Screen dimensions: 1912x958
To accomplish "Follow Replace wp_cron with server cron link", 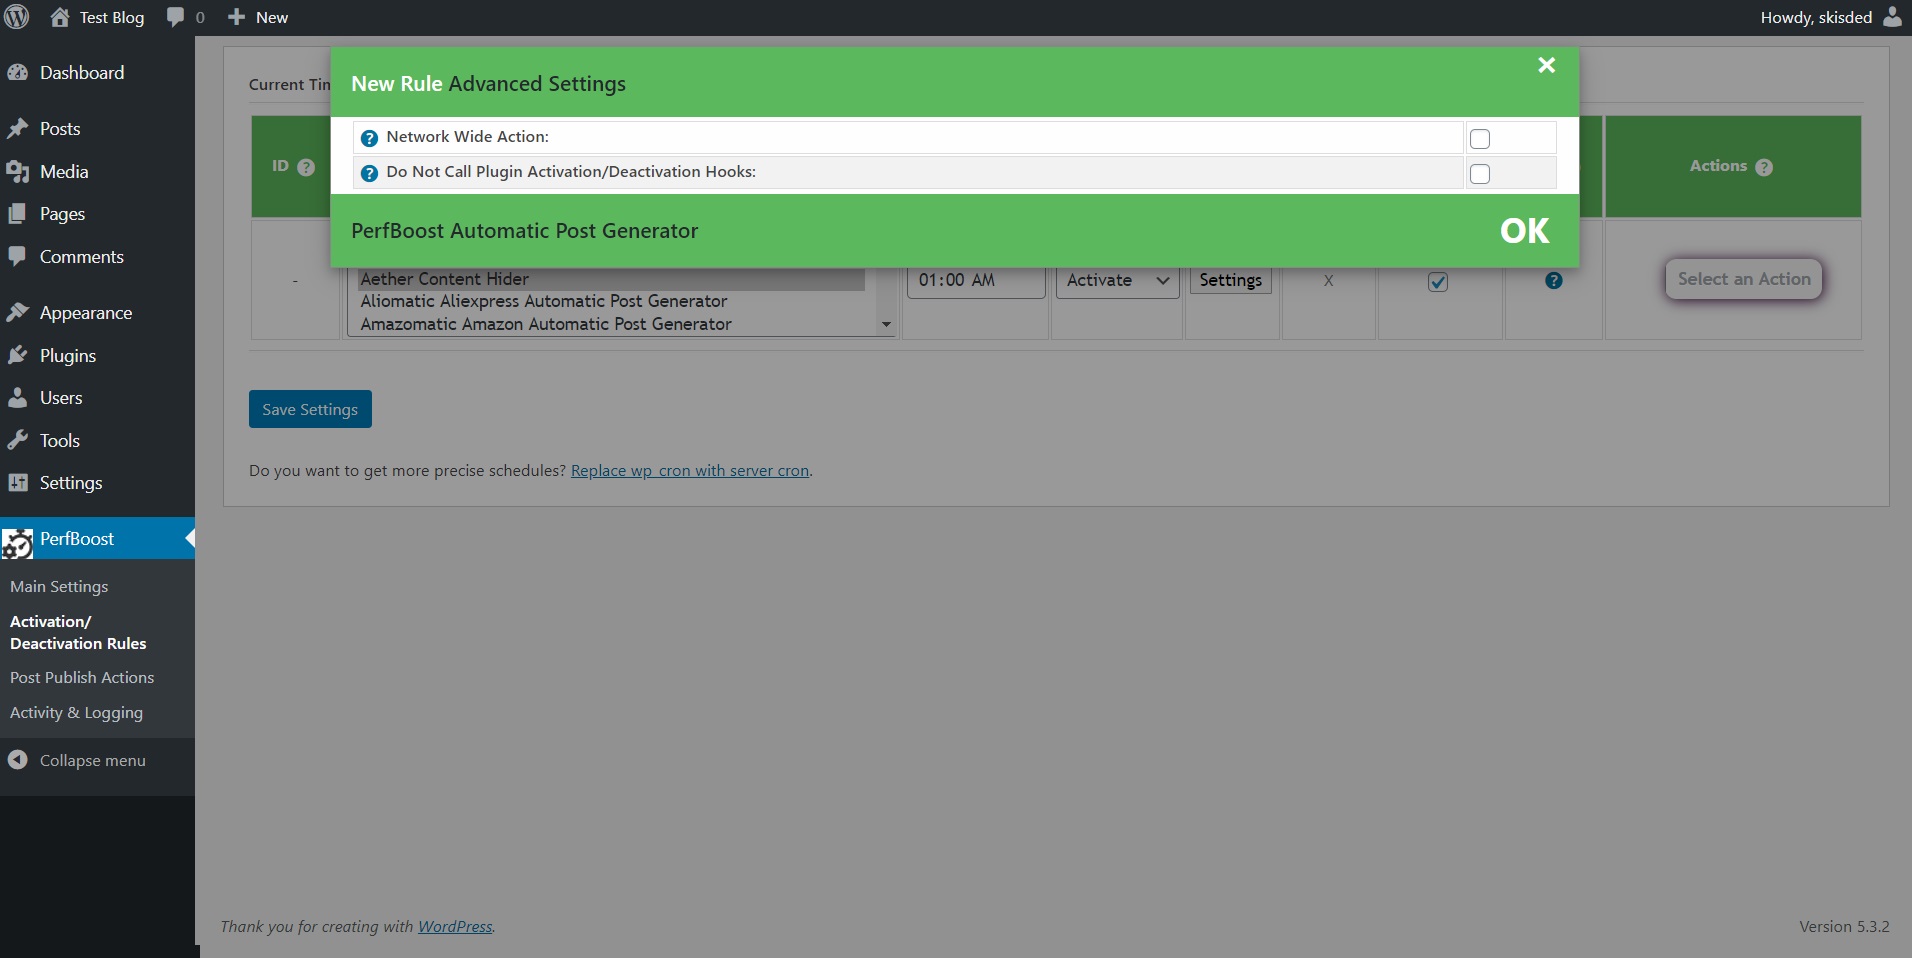I will click(x=690, y=471).
